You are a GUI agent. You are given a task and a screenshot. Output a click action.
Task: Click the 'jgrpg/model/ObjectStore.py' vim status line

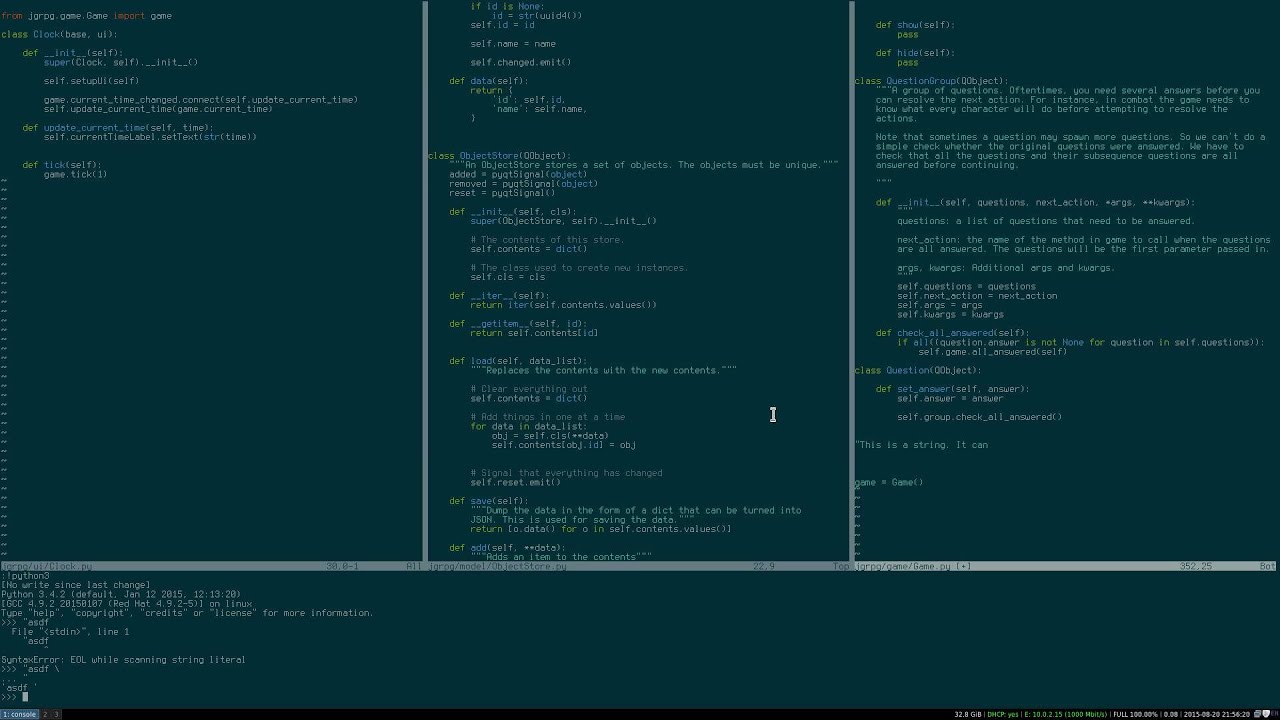click(640, 566)
